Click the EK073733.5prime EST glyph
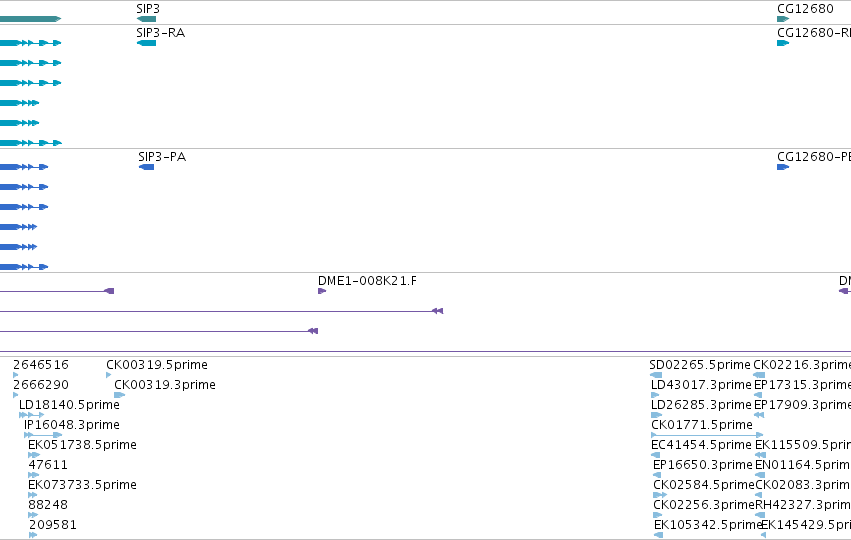The image size is (851, 540). (33, 495)
